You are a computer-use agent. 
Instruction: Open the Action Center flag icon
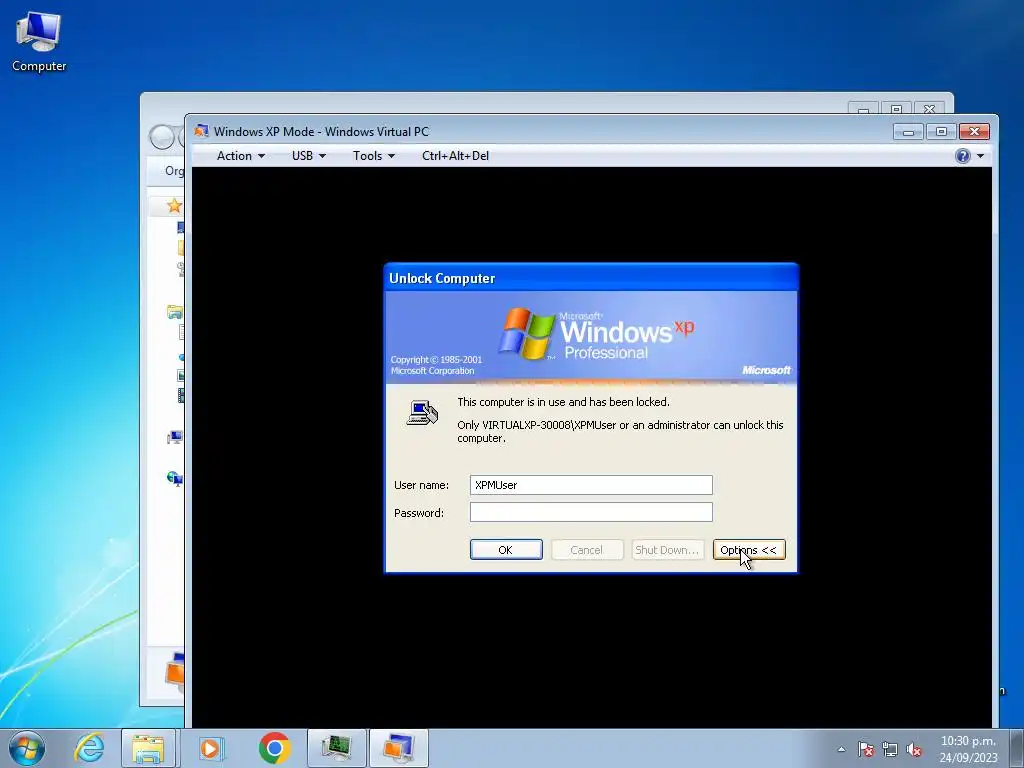[x=865, y=749]
